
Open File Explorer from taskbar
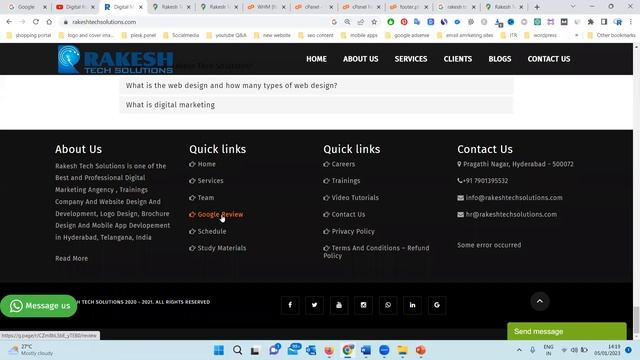(x=402, y=350)
